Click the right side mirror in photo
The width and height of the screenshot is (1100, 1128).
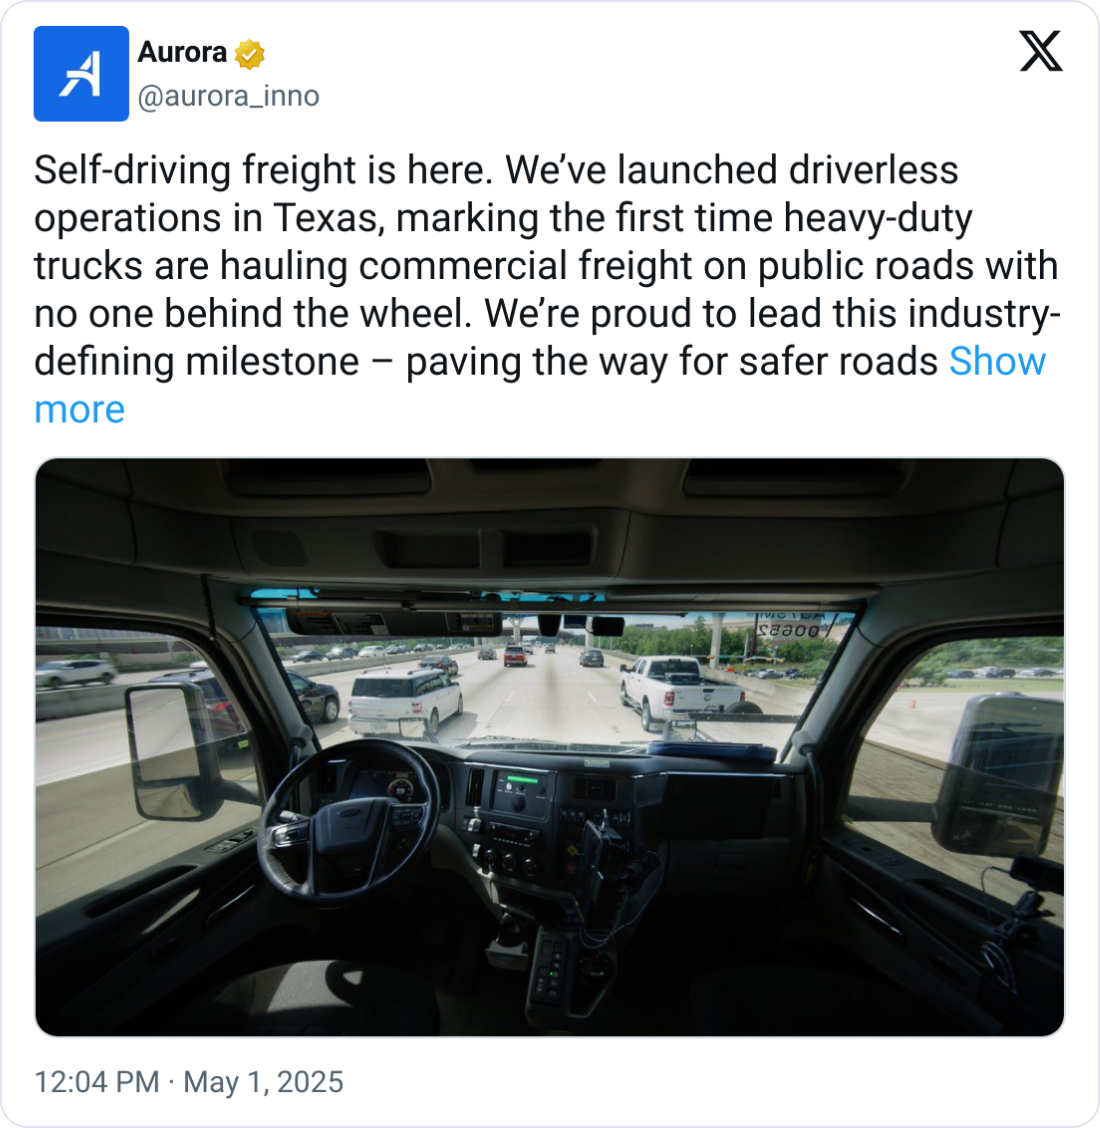coord(998,774)
